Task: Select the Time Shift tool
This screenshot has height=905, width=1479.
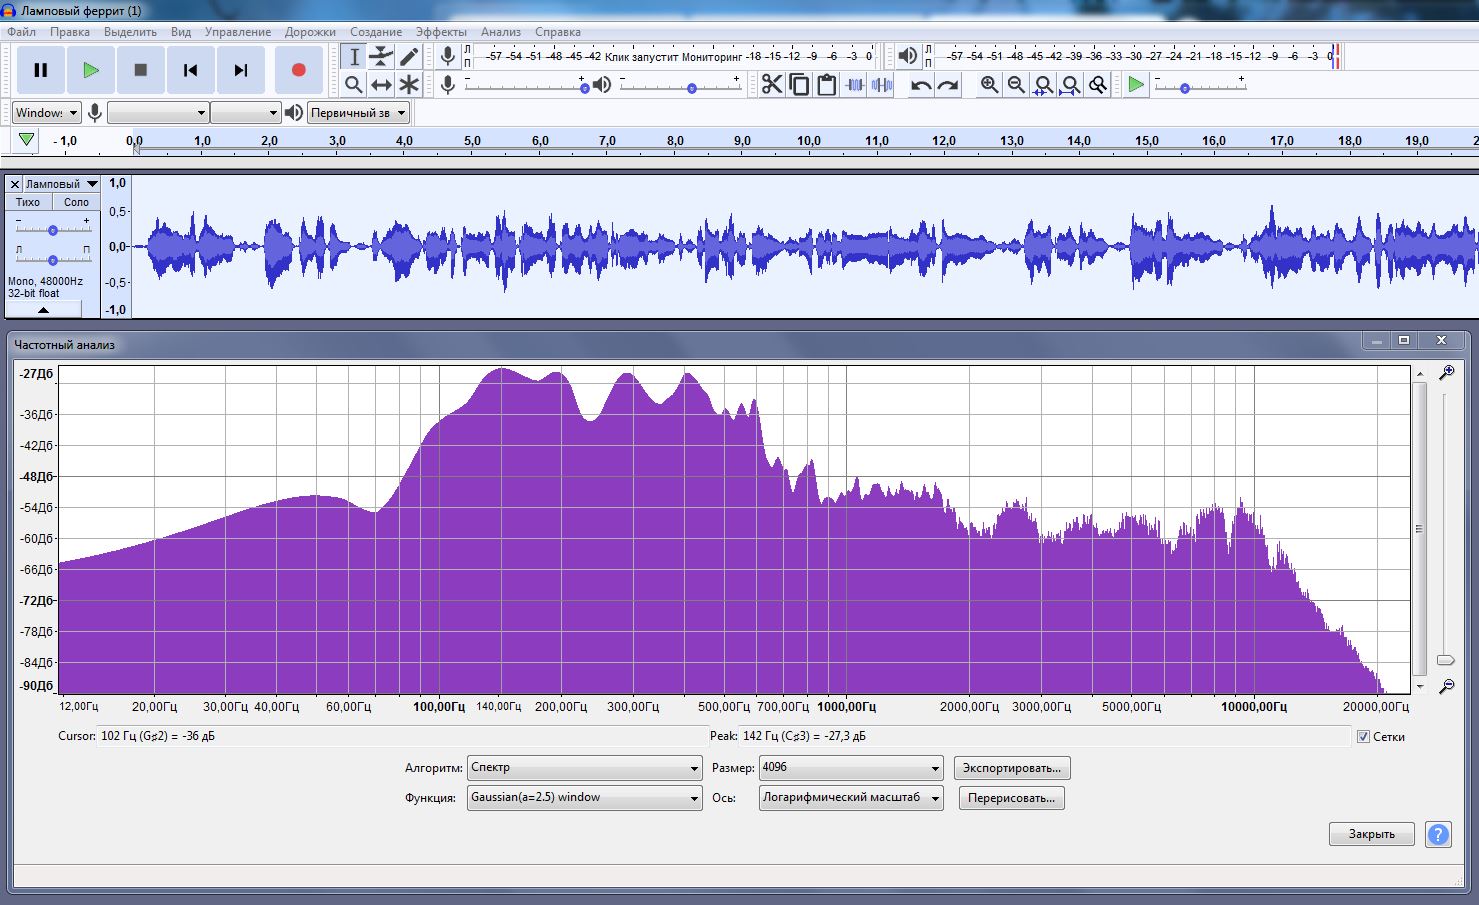Action: click(381, 85)
